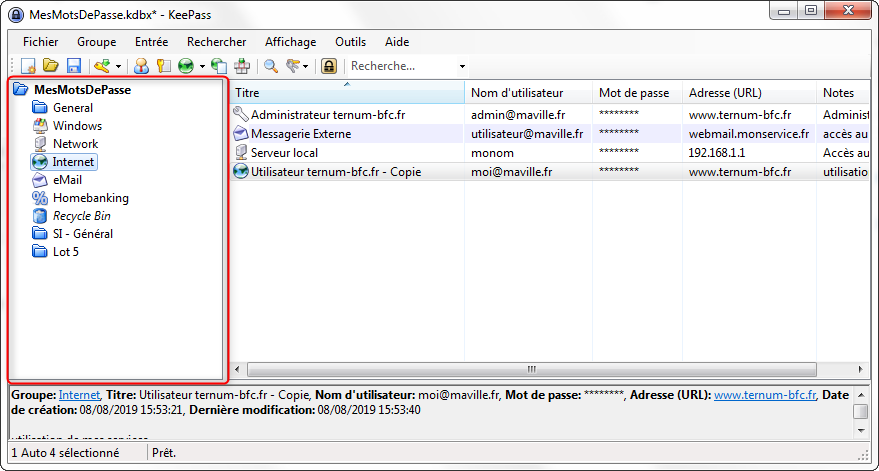Screen dimensions: 879x471
Task: Click the Open URL globe icon
Action: (x=186, y=67)
